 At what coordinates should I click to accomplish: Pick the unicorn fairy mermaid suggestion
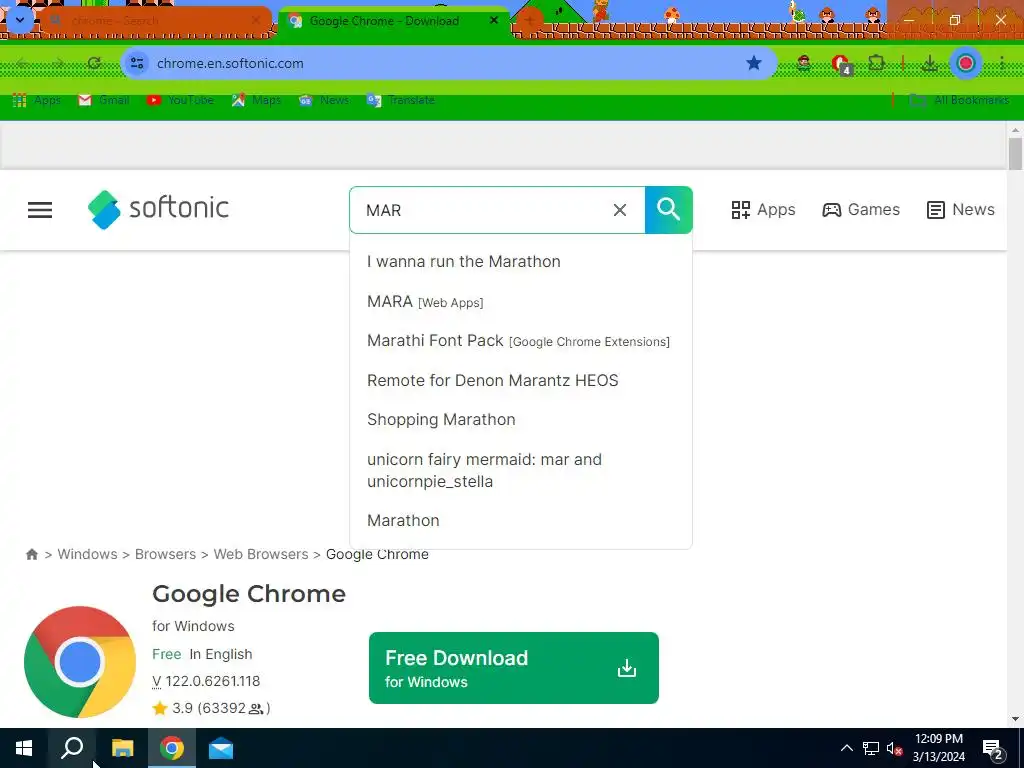485,470
